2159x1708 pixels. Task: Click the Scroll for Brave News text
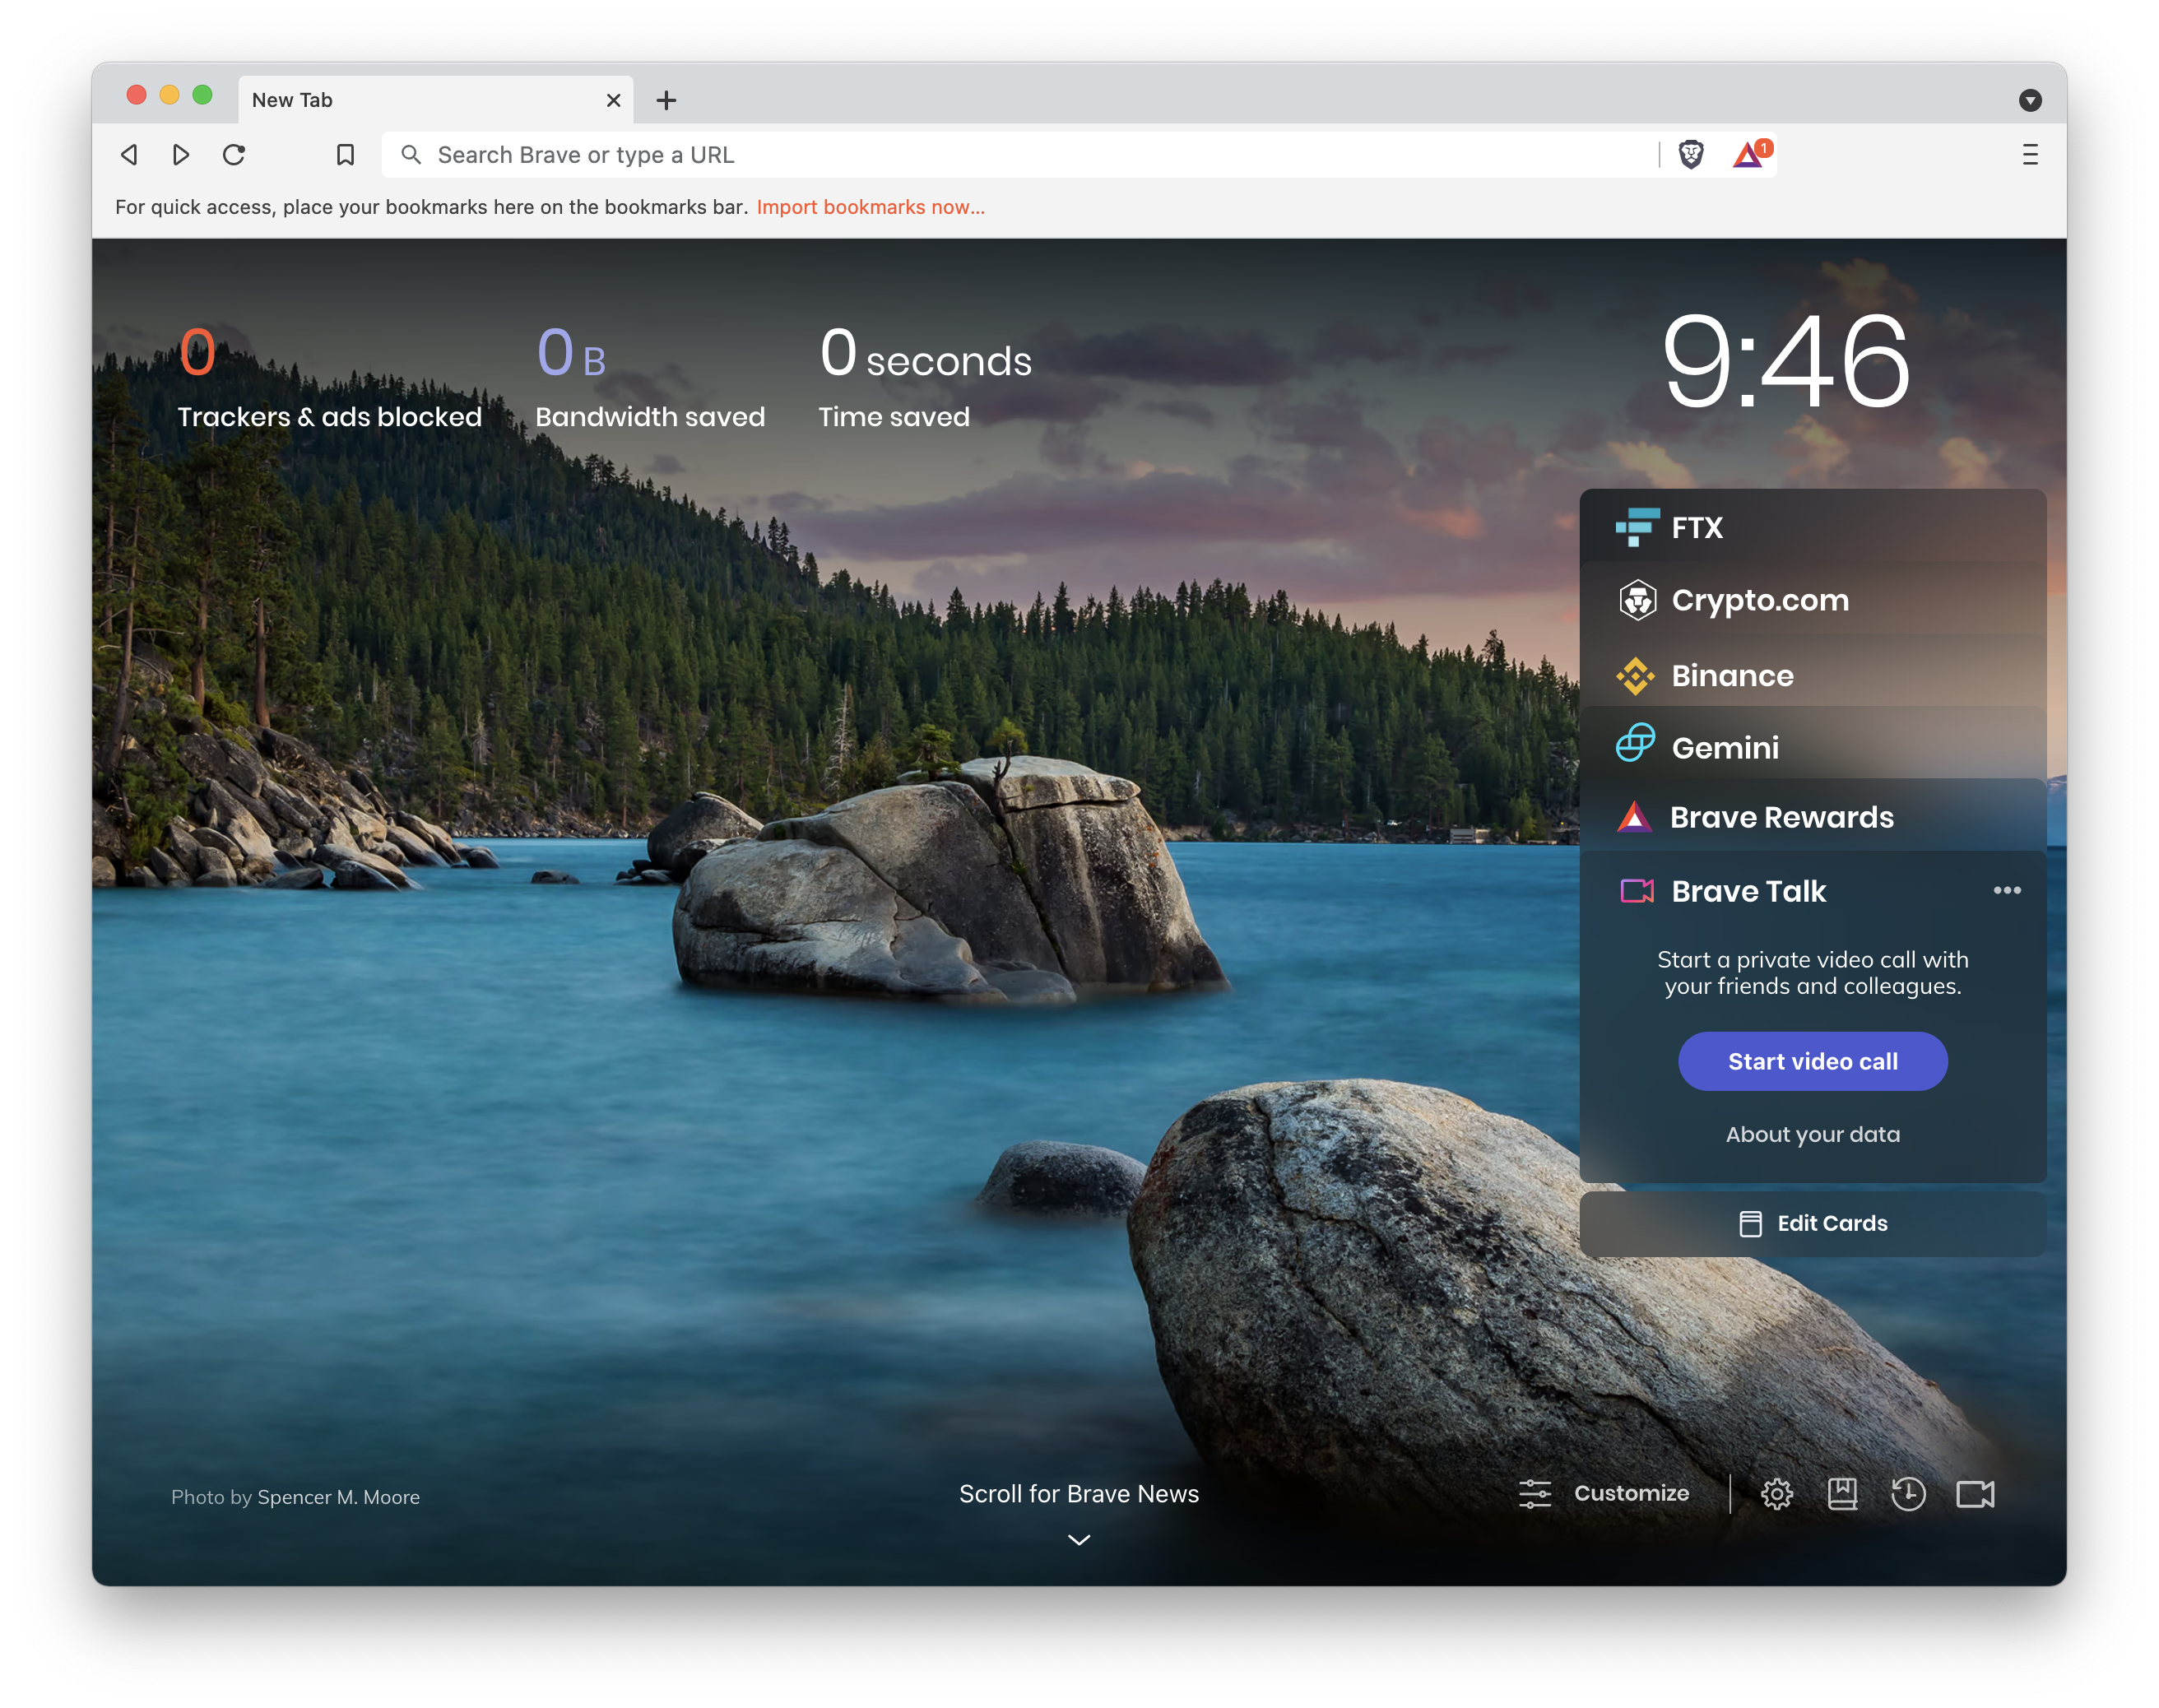coord(1079,1493)
